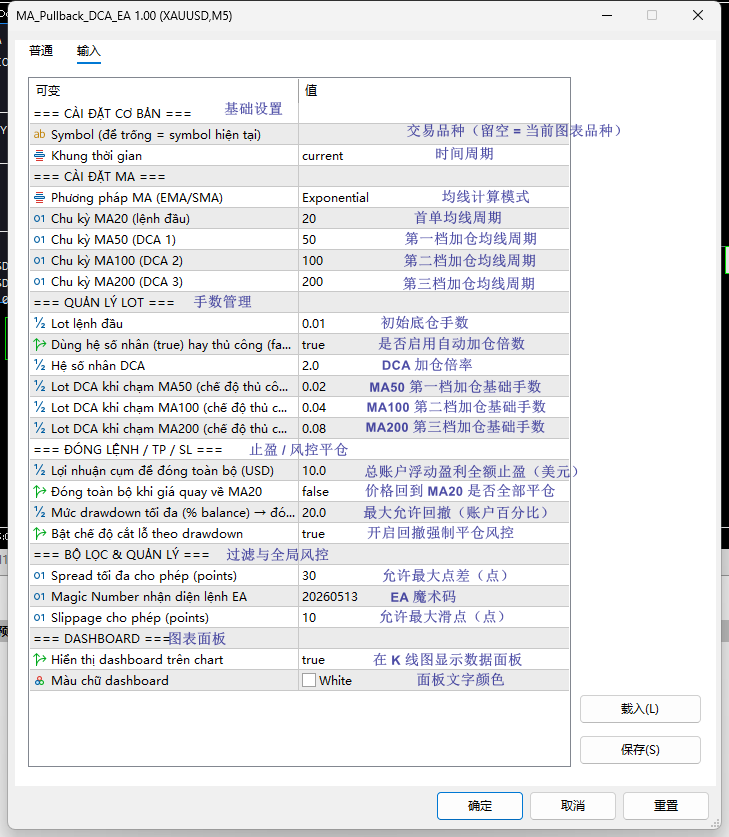The image size is (729, 837).
Task: Click the 重置 reset button
Action: (666, 806)
